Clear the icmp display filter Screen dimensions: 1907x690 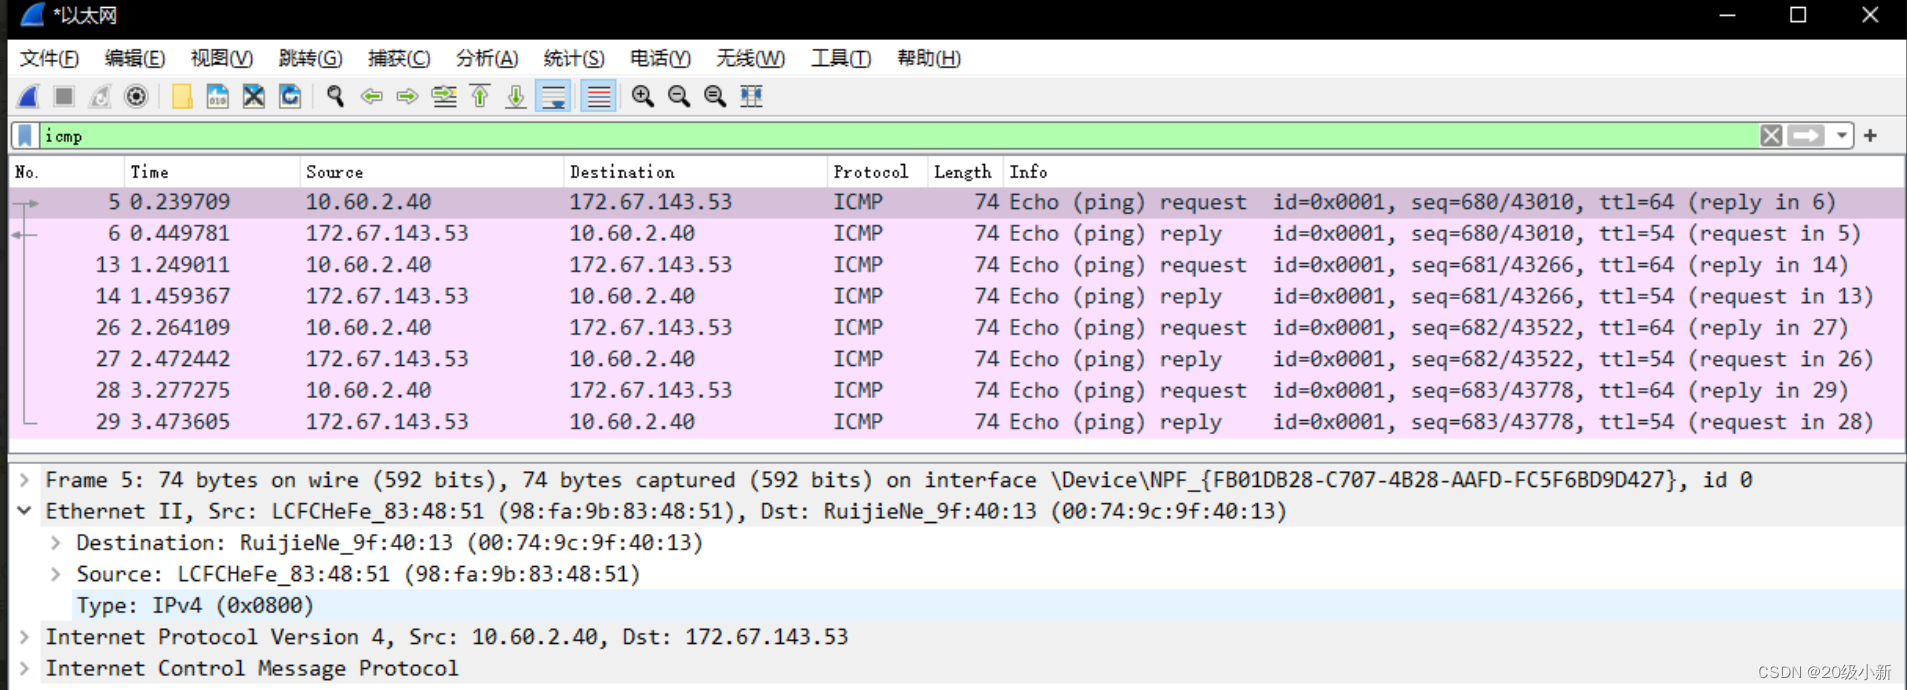point(1771,135)
